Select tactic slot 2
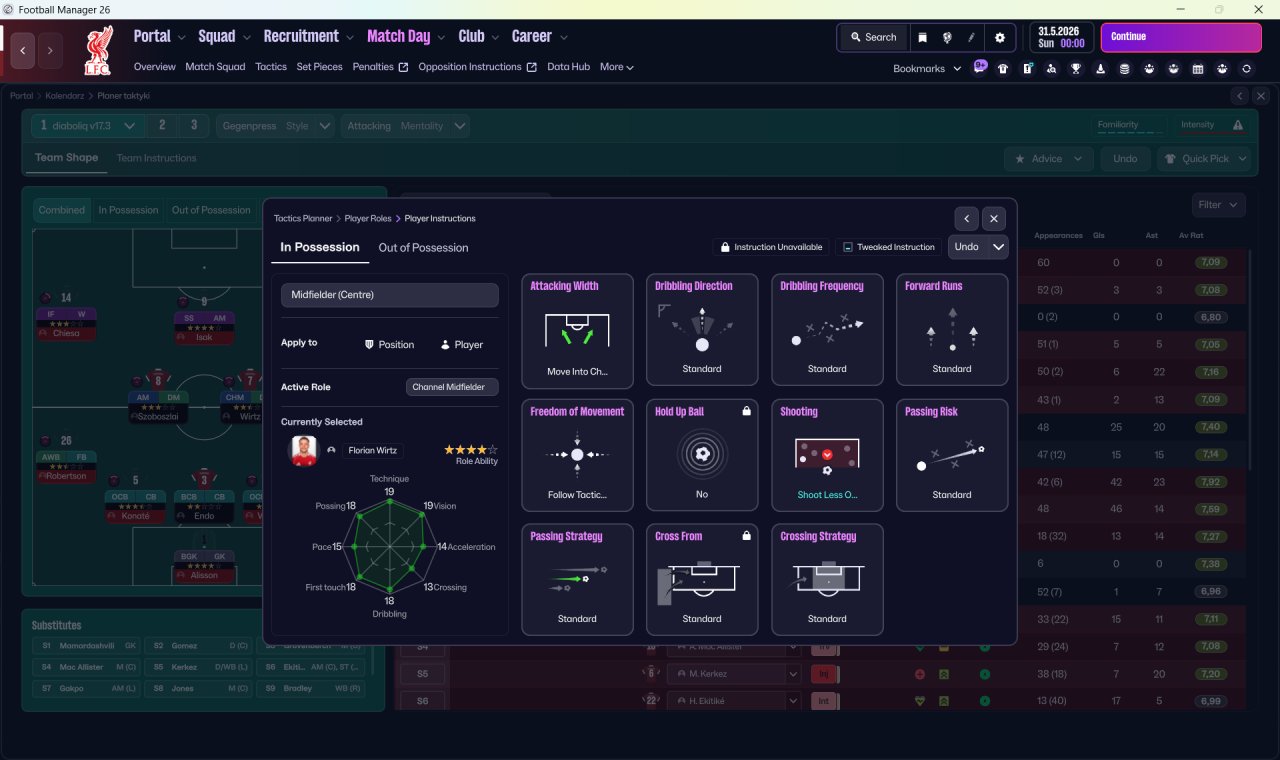Screen dimensions: 1280x760 point(162,126)
